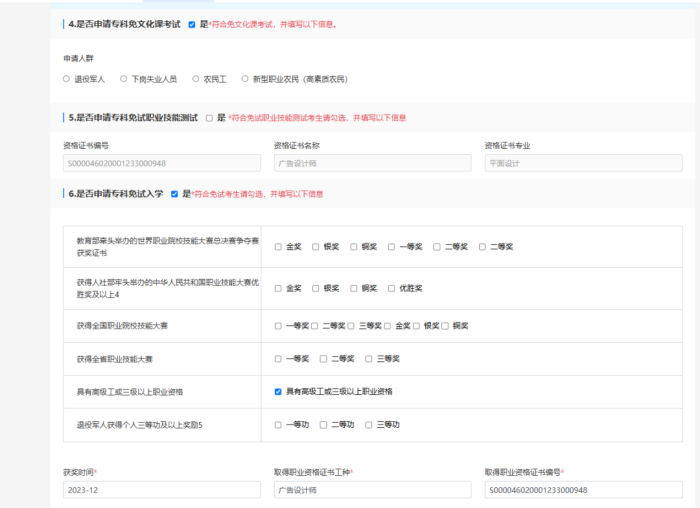Check 一等奖 in the 世界职业院校技能大赛 row
The height and width of the screenshot is (508, 700).
(x=392, y=247)
